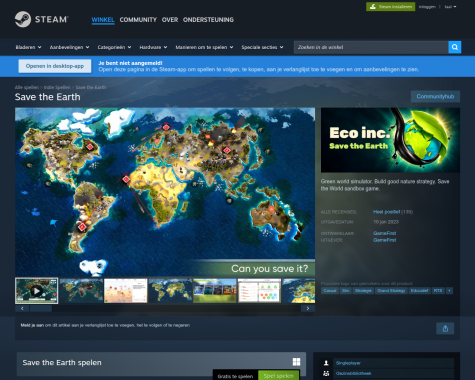Screen dimensions: 475x380
Task: Click the Steam logo icon
Action: [23, 19]
